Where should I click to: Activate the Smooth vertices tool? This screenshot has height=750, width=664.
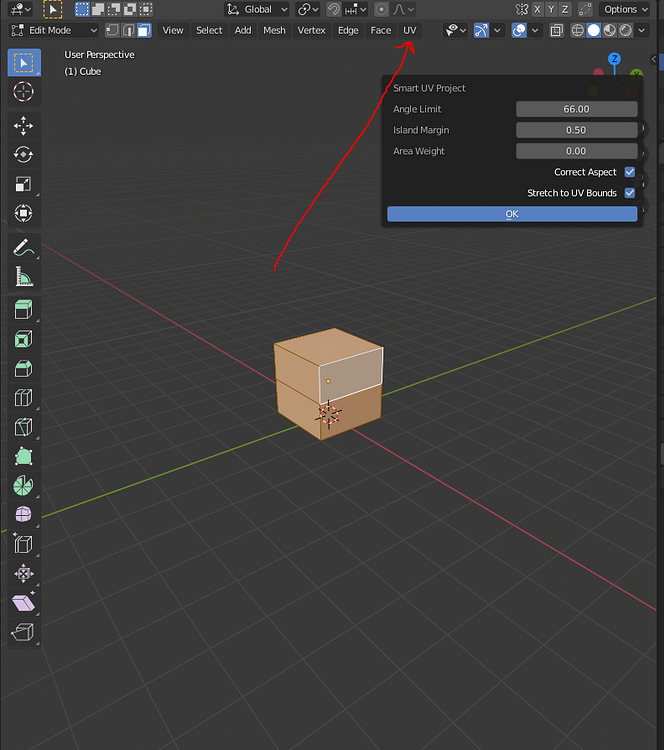coord(24,515)
